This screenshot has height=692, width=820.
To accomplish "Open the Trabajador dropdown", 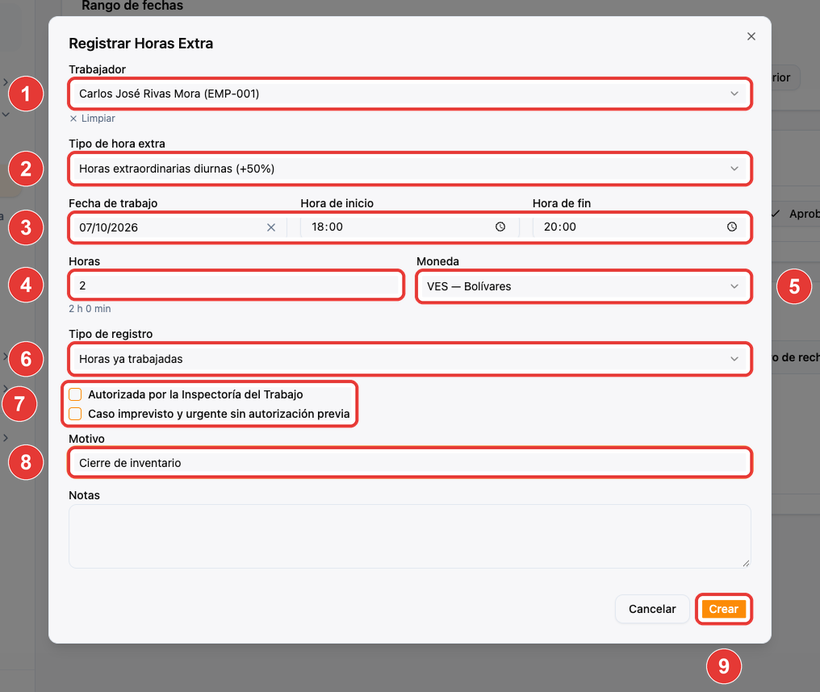I will pyautogui.click(x=410, y=94).
